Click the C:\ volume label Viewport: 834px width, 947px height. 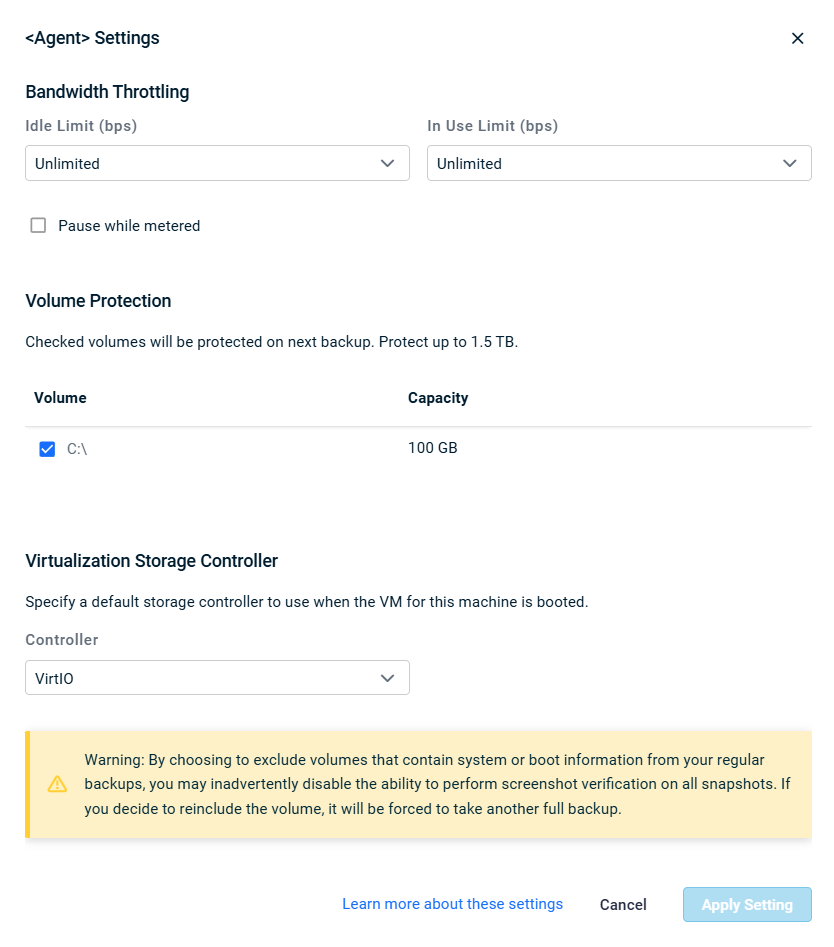78,449
